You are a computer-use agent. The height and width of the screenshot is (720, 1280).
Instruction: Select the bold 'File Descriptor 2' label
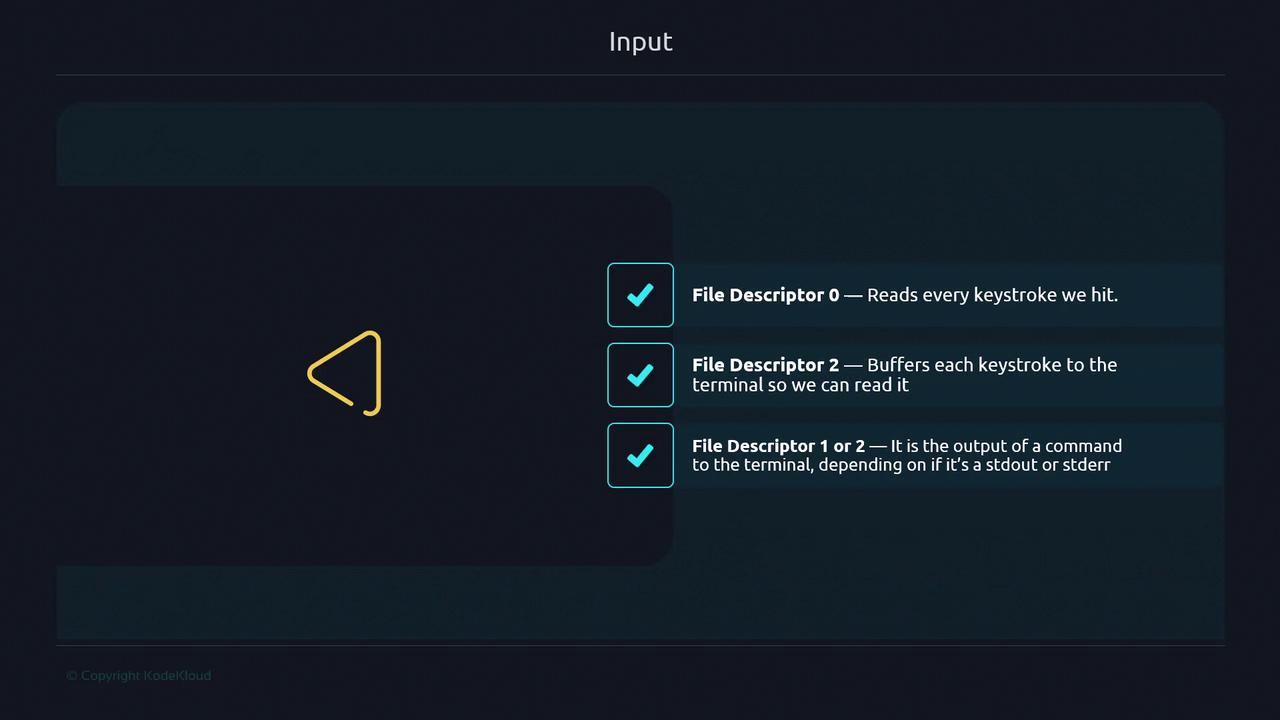coord(765,365)
